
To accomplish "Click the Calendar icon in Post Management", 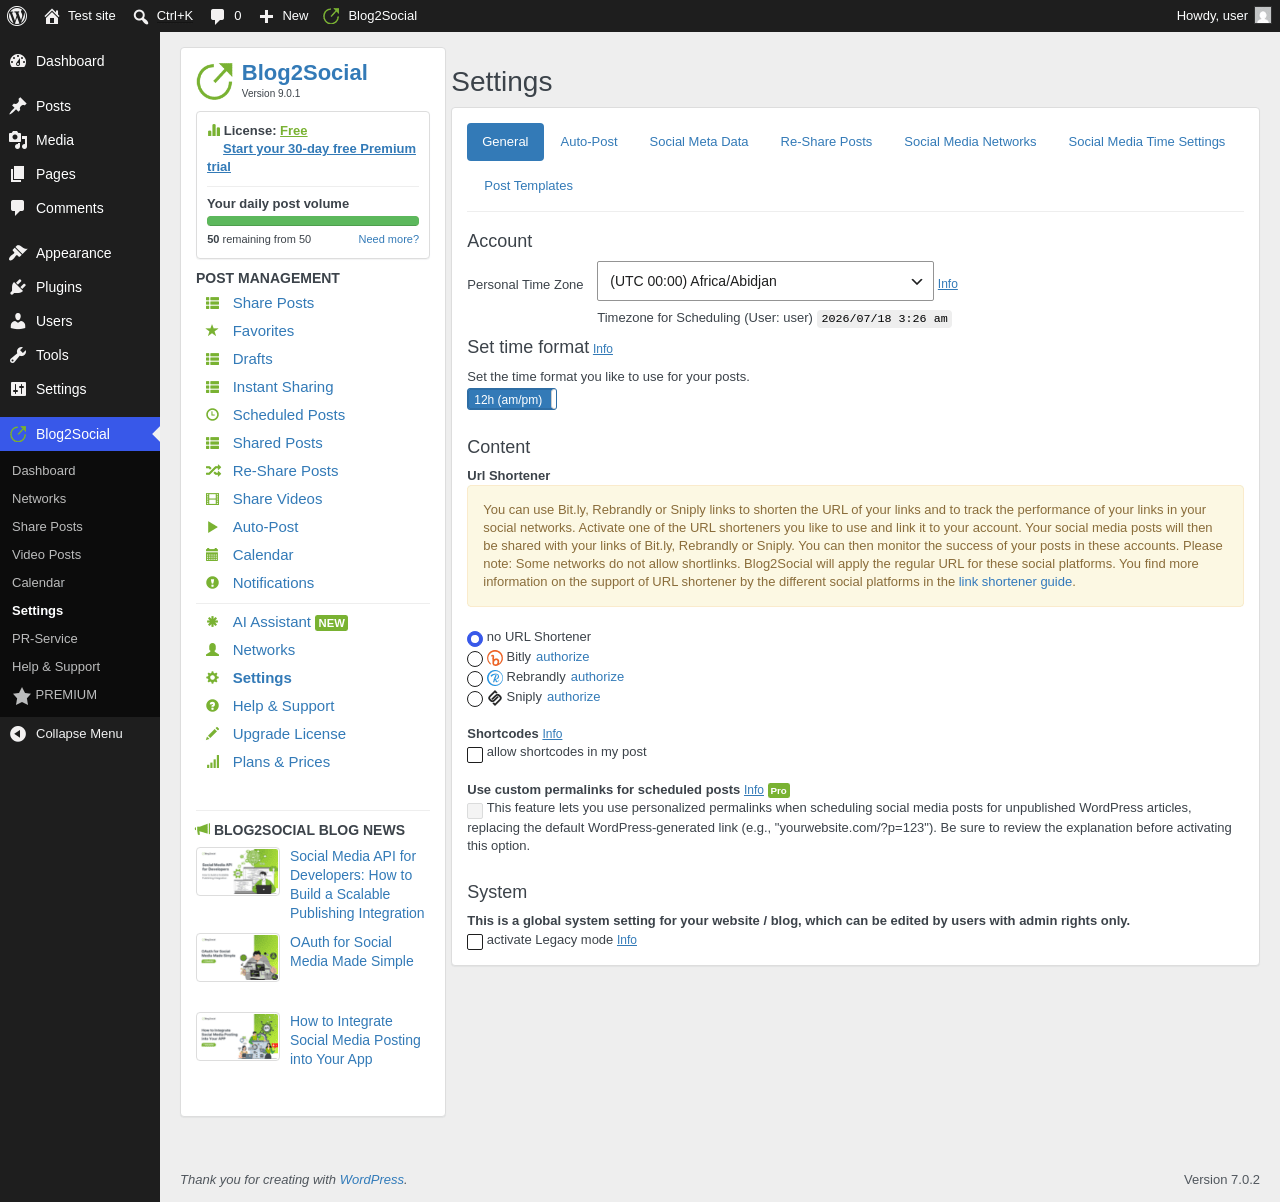I will (212, 555).
